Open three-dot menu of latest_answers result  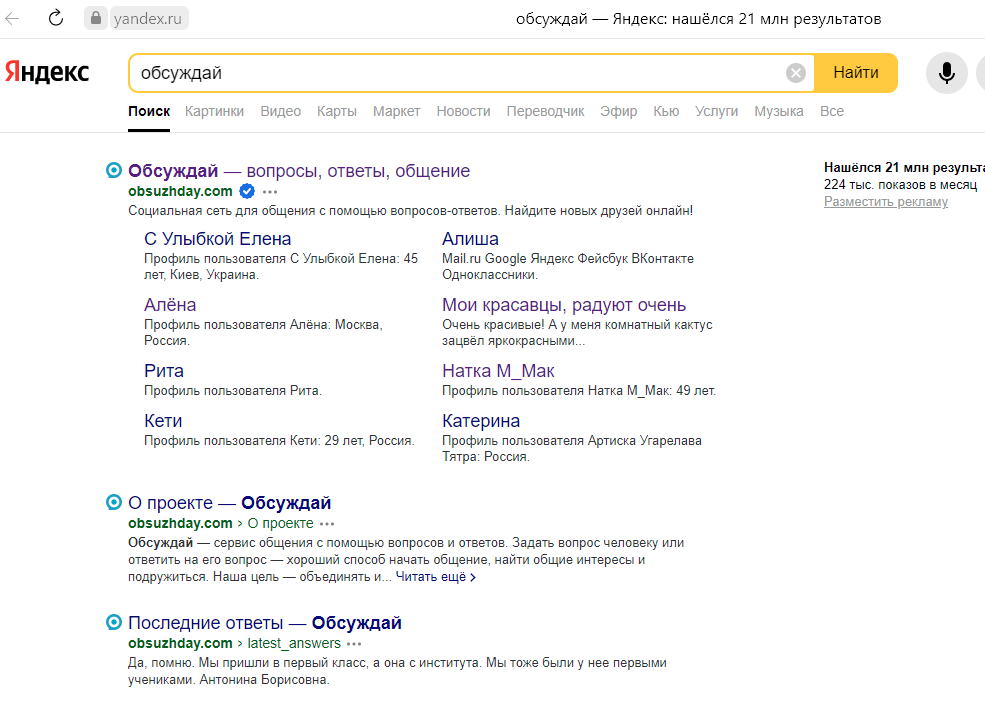click(354, 644)
